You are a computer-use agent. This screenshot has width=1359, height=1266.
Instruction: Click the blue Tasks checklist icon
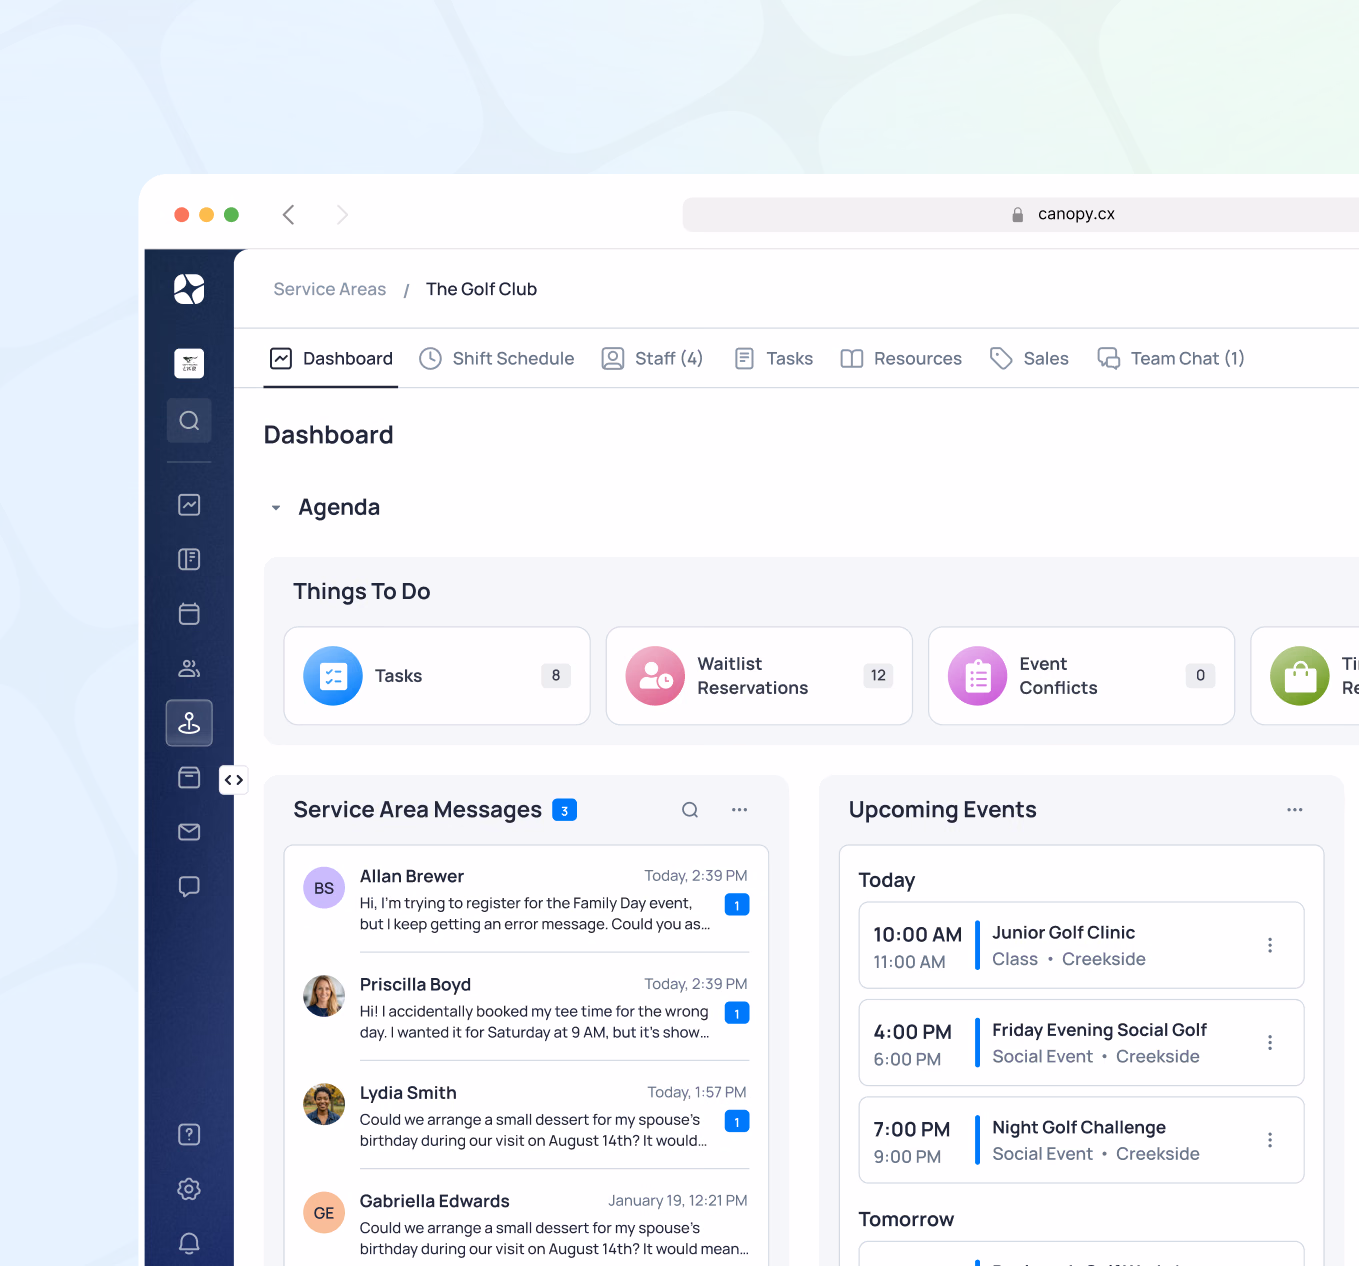click(x=333, y=676)
